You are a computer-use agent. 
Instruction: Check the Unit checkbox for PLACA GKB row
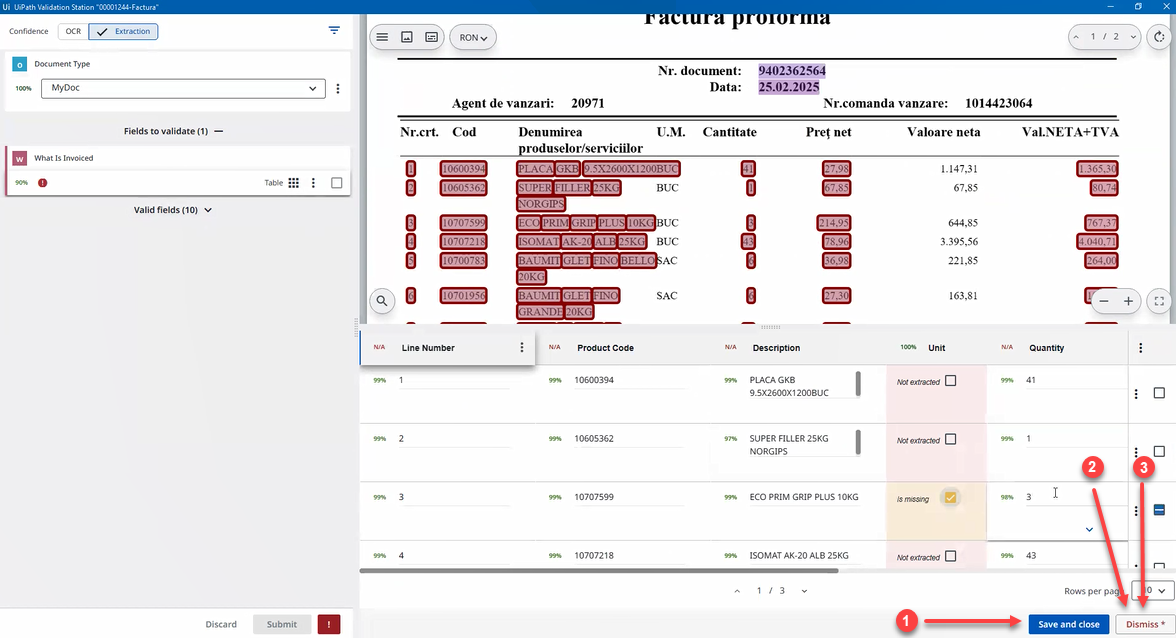pyautogui.click(x=950, y=381)
